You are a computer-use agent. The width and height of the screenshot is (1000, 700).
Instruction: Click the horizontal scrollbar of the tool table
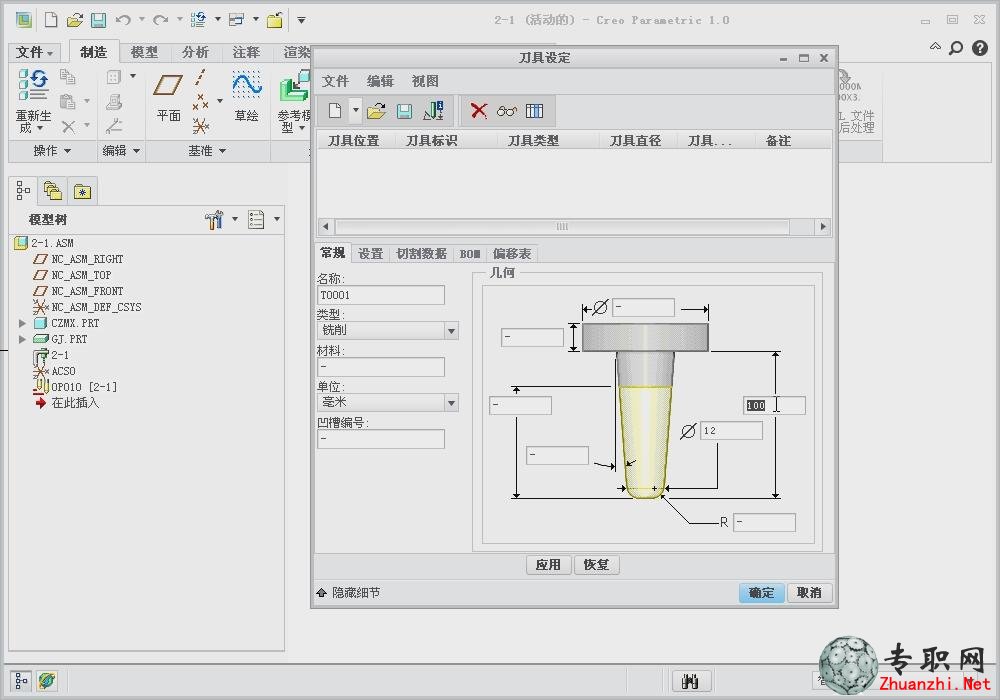point(562,226)
